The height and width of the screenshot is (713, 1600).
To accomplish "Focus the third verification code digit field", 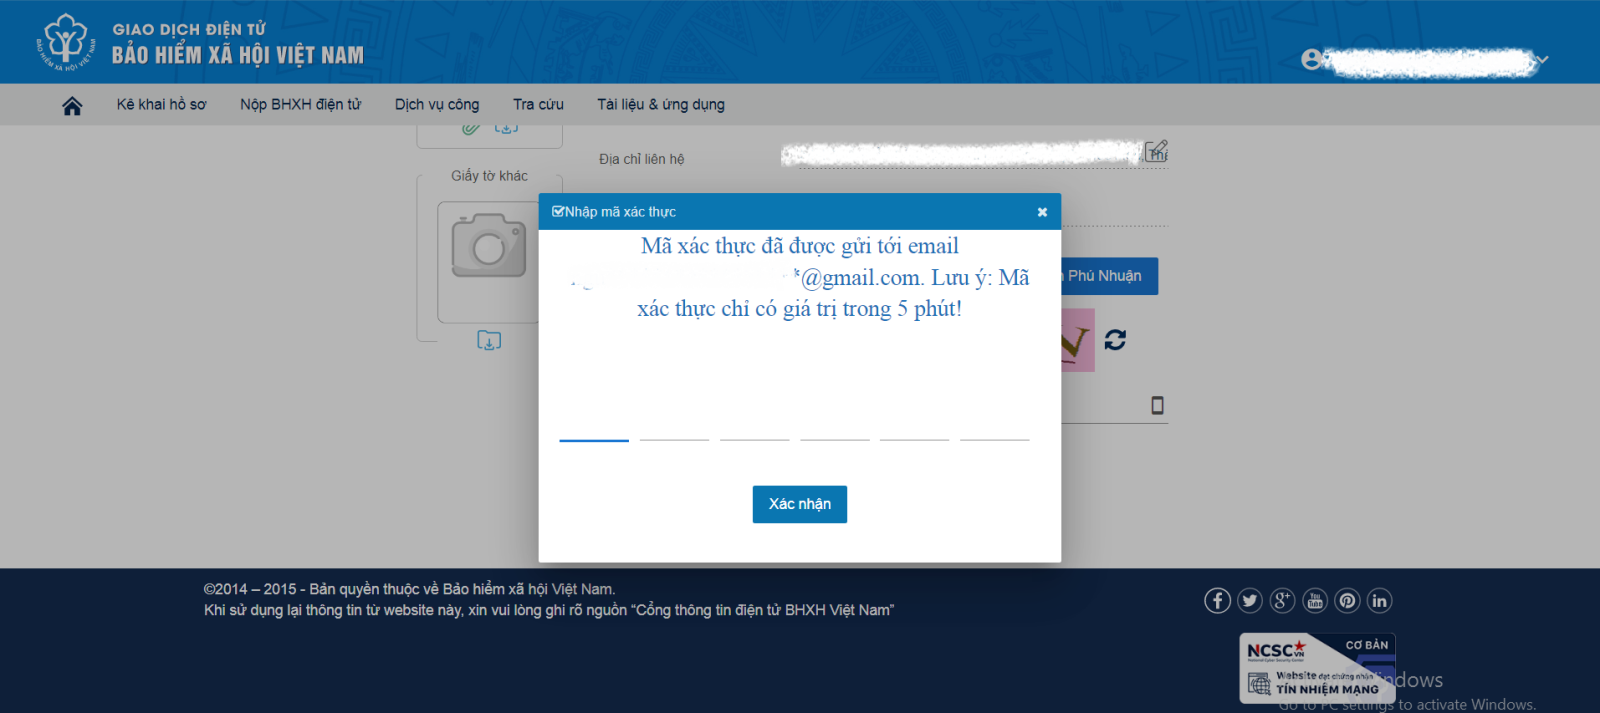I will pyautogui.click(x=754, y=425).
